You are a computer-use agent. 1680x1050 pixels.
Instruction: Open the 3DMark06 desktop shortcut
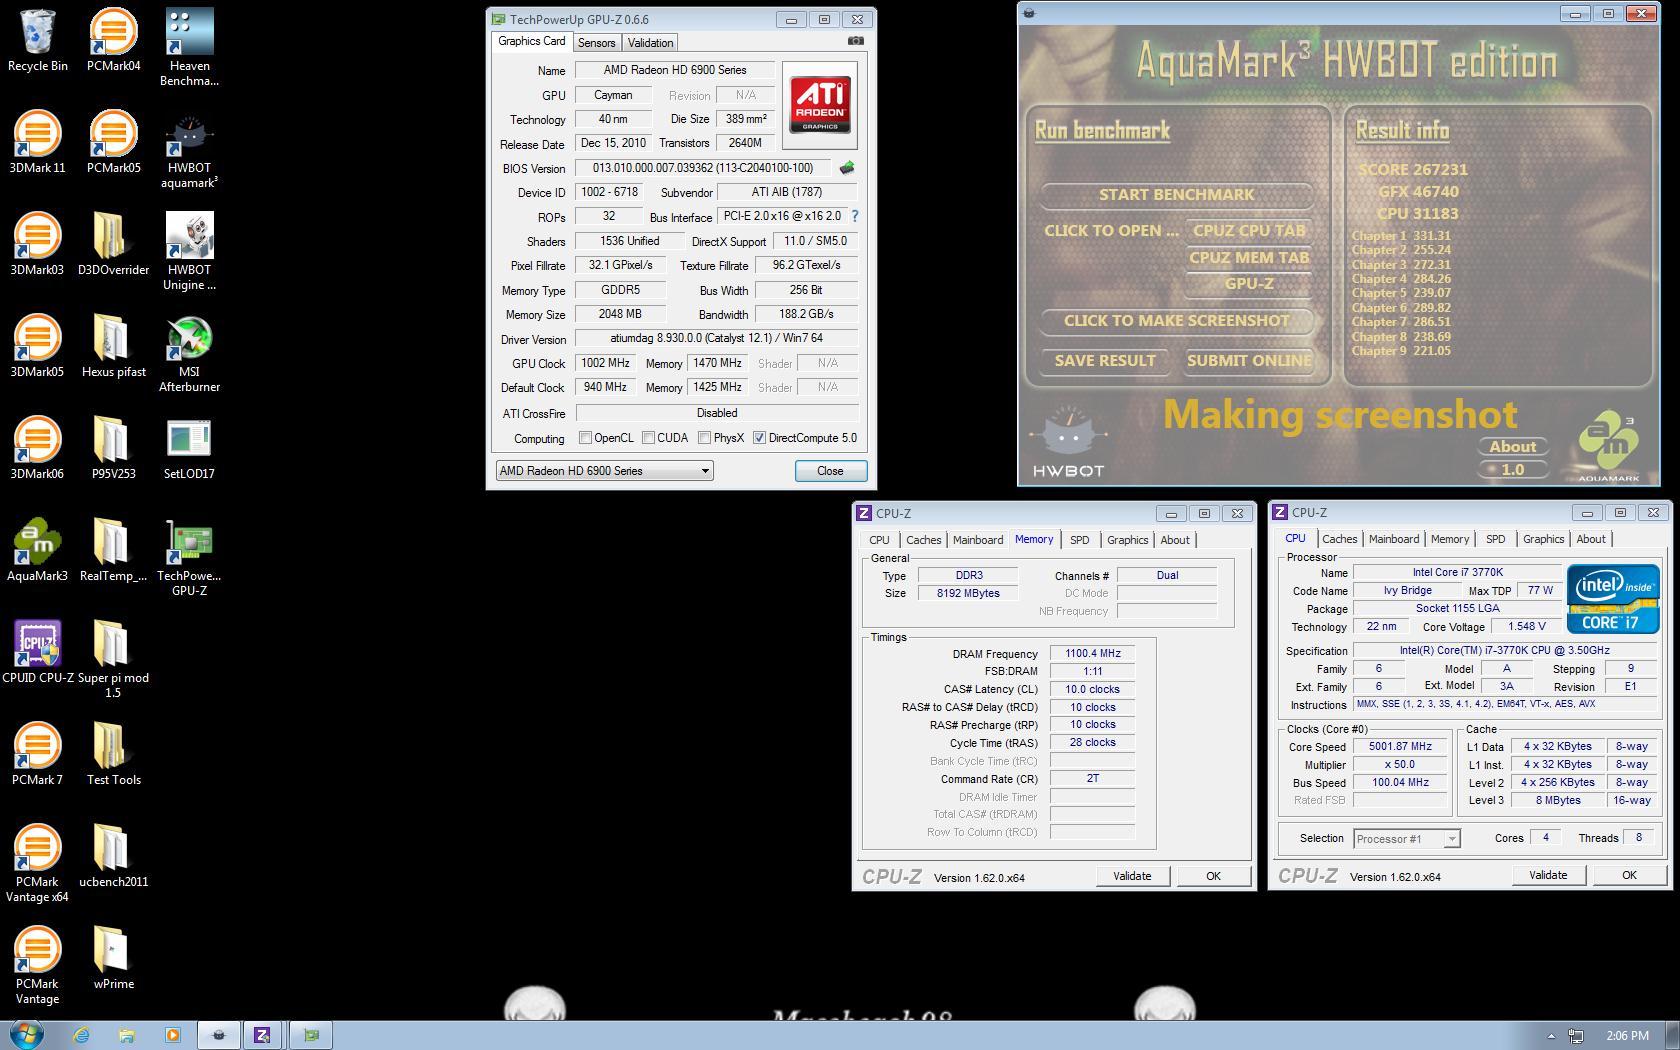point(37,449)
